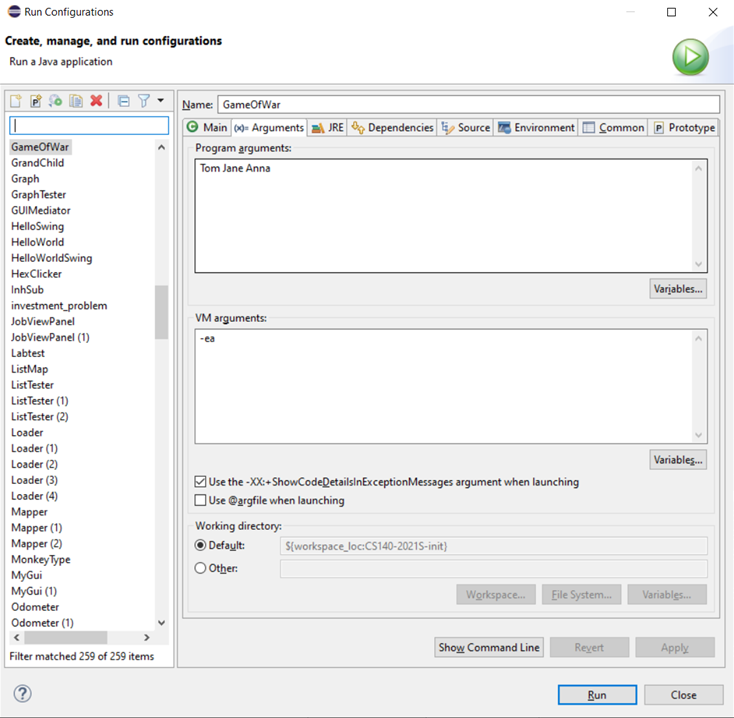Click the Export launch configuration icon
The image size is (734, 718).
pyautogui.click(x=55, y=101)
